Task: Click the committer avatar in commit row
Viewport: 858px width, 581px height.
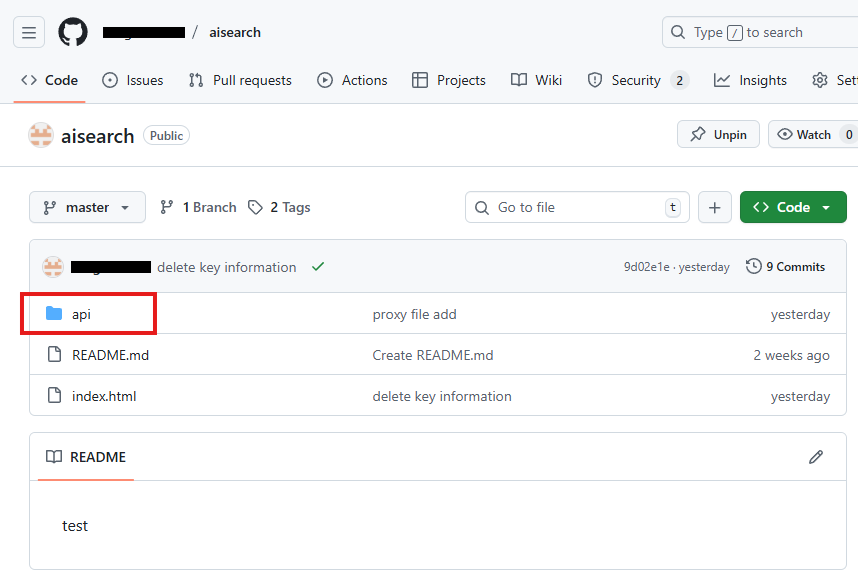Action: click(x=53, y=267)
